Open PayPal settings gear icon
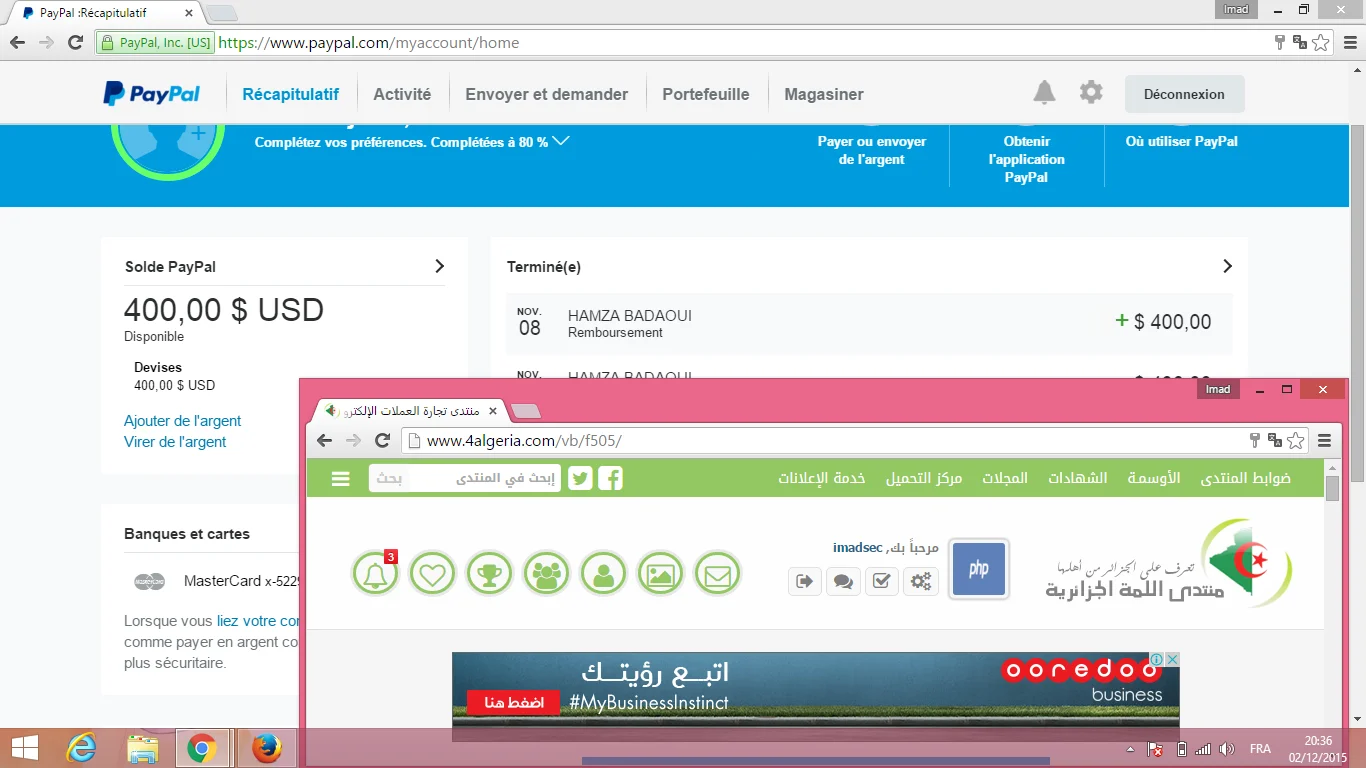The image size is (1366, 768). point(1091,93)
